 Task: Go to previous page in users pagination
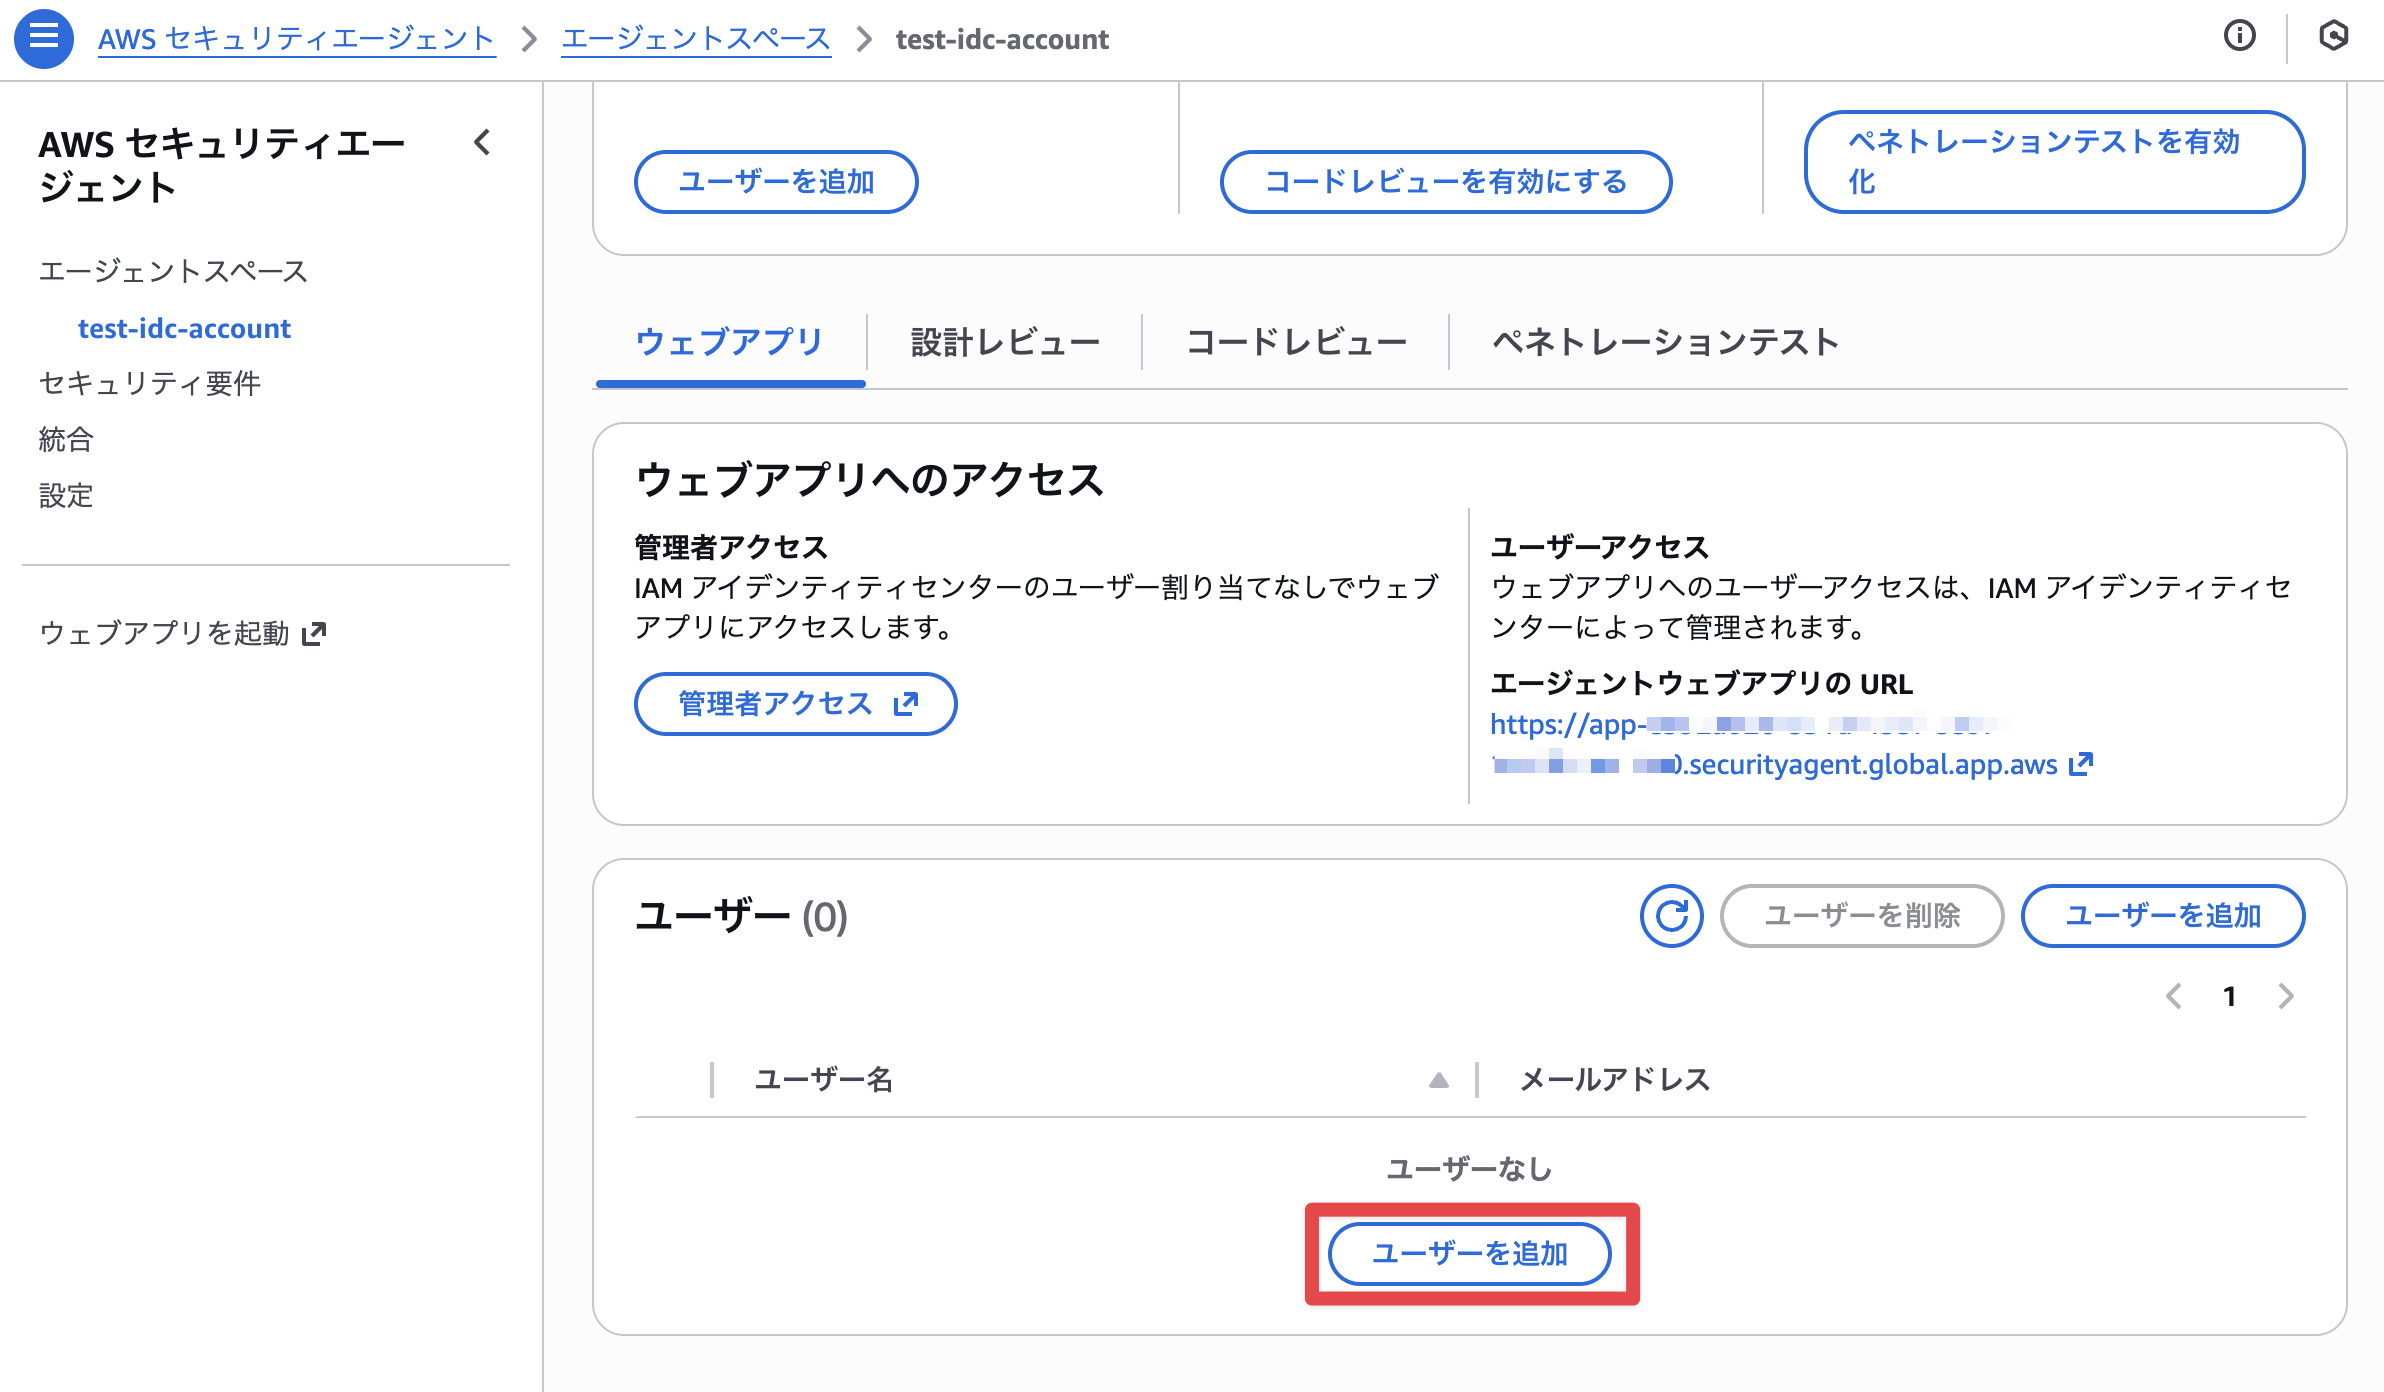pos(2174,996)
